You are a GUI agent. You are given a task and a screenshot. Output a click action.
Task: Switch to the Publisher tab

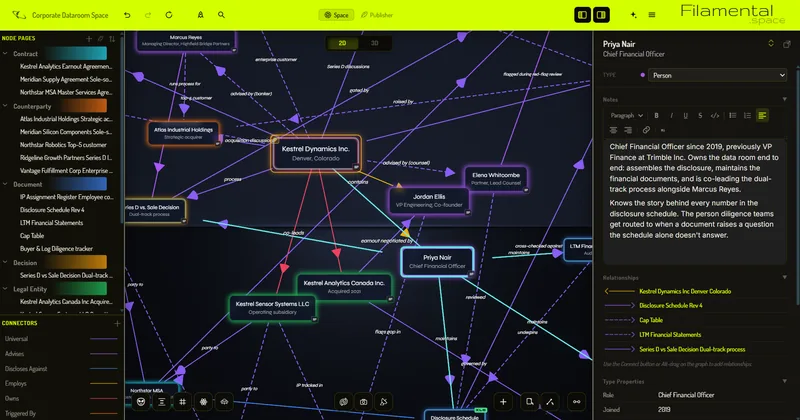tap(377, 15)
